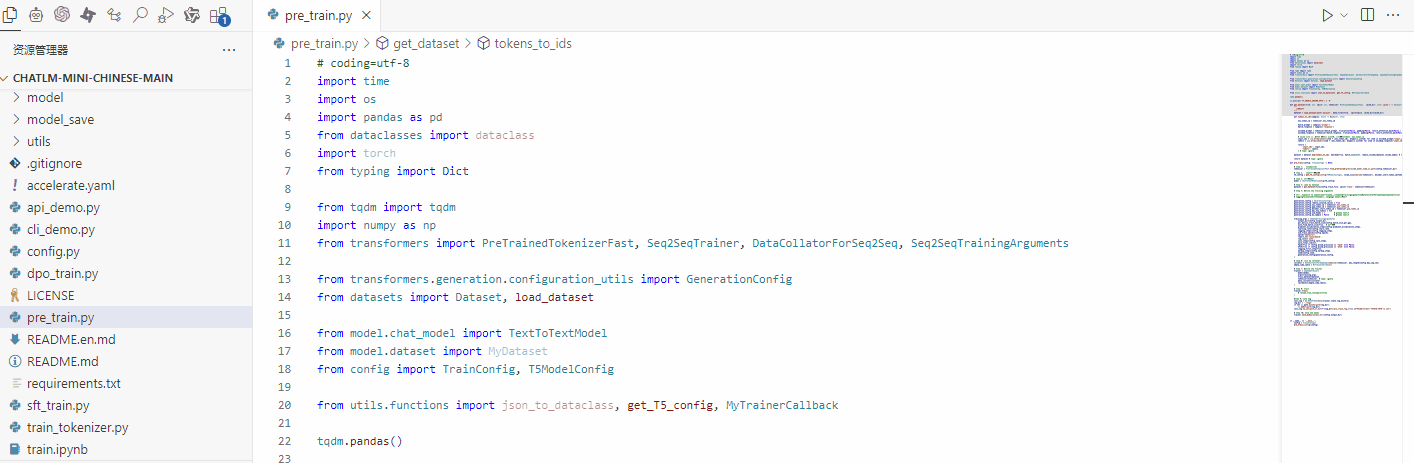Expand the model_save folder
This screenshot has width=1414, height=463.
pos(60,119)
